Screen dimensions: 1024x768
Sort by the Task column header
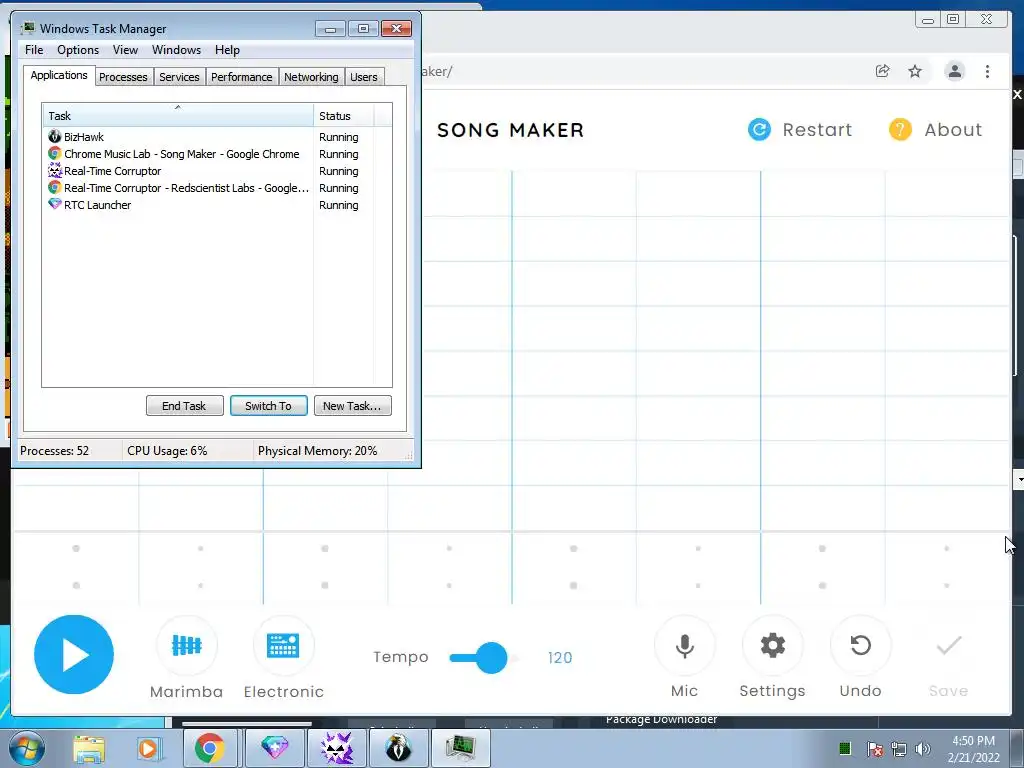(x=178, y=116)
